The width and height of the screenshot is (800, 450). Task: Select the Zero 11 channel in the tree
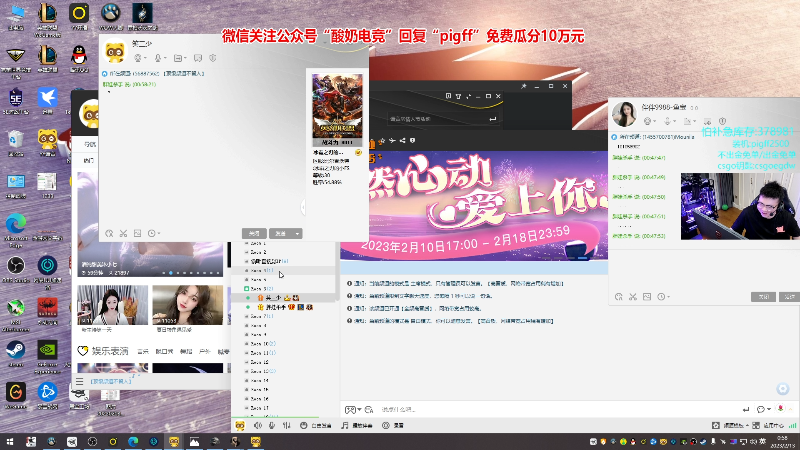[263, 353]
